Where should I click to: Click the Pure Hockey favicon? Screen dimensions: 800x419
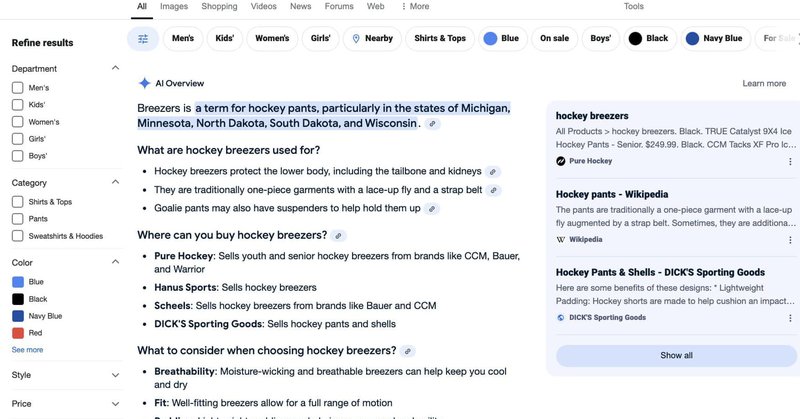click(x=561, y=161)
